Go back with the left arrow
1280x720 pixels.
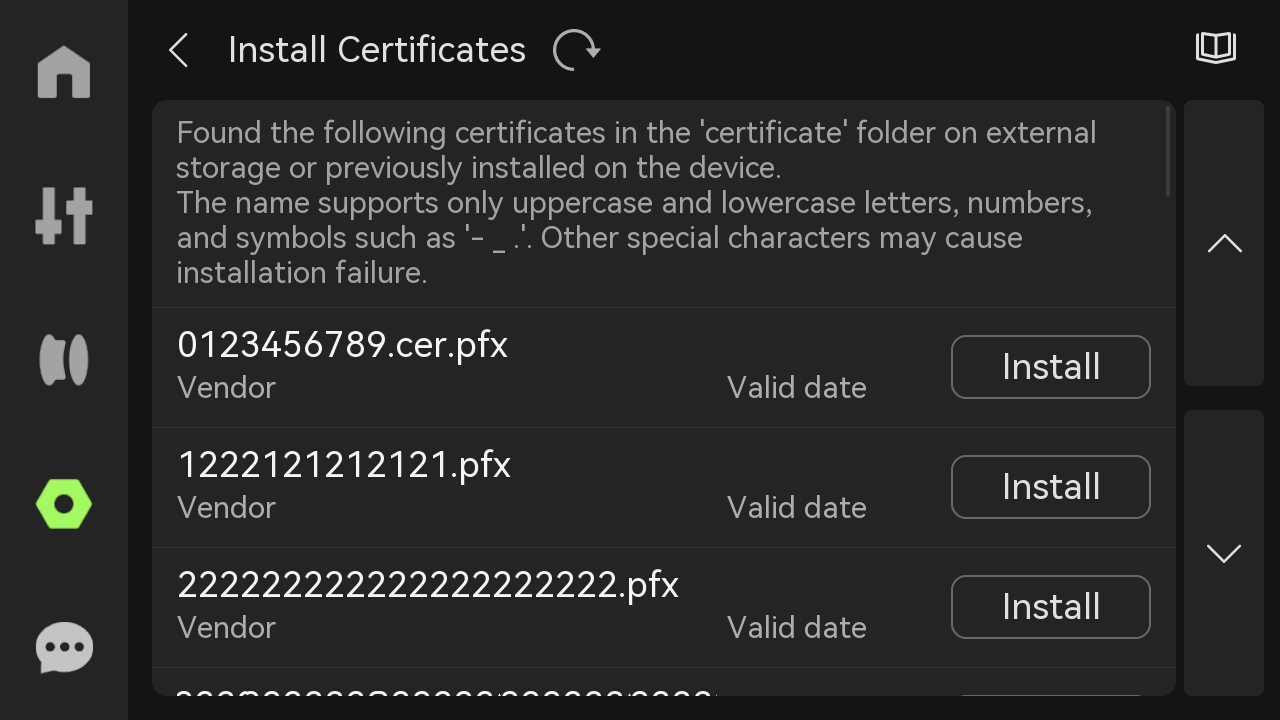pos(179,50)
